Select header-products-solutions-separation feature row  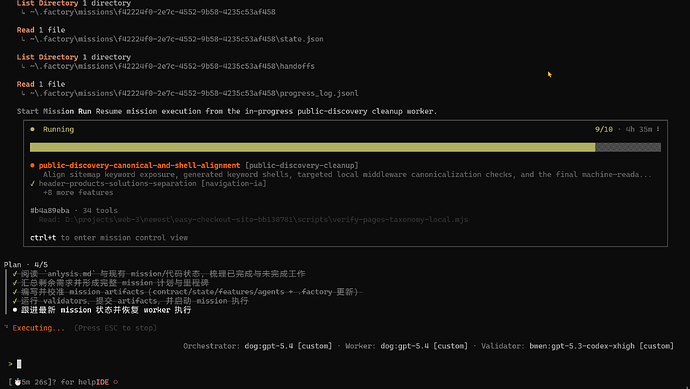tap(148, 183)
